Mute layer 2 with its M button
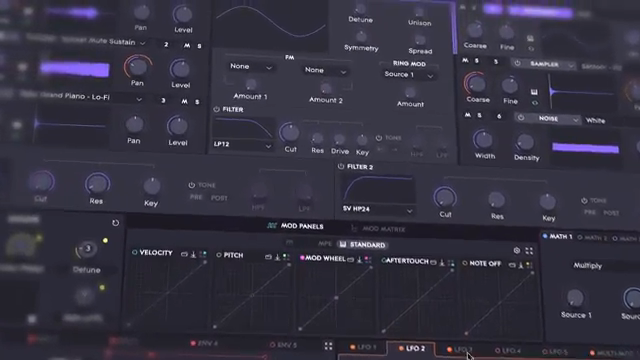Screen dimensions: 640x360 (187, 46)
